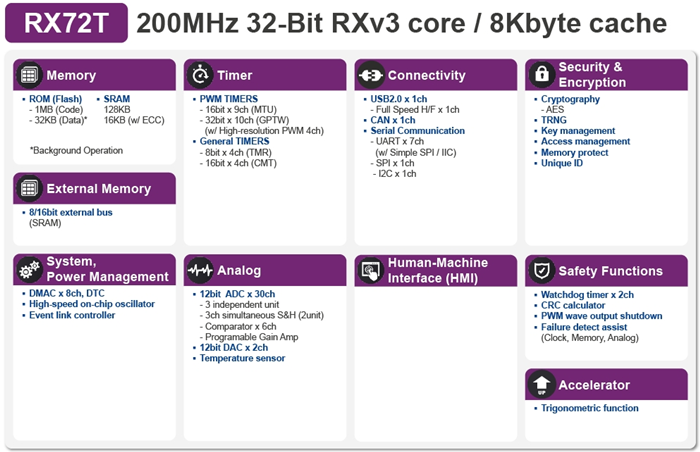
Task: Click the *Background Operation note
Action: [x=76, y=151]
